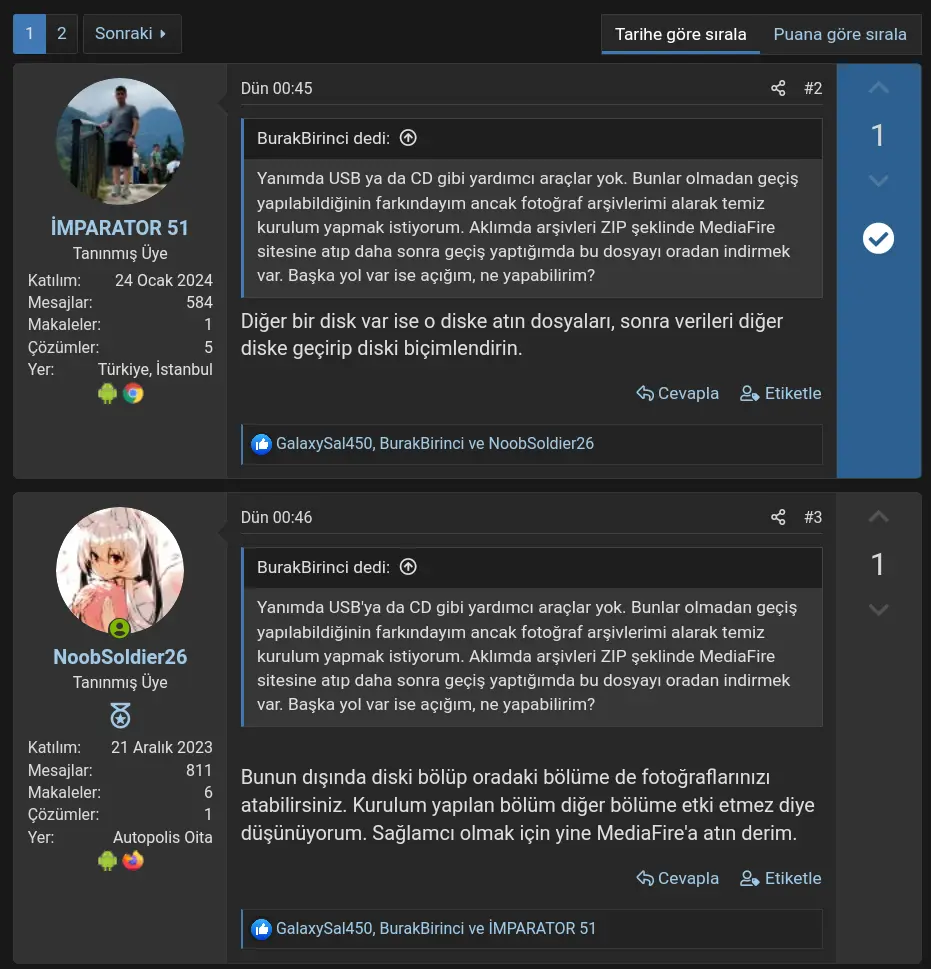Click the like thumb icon under post #2

click(x=261, y=444)
